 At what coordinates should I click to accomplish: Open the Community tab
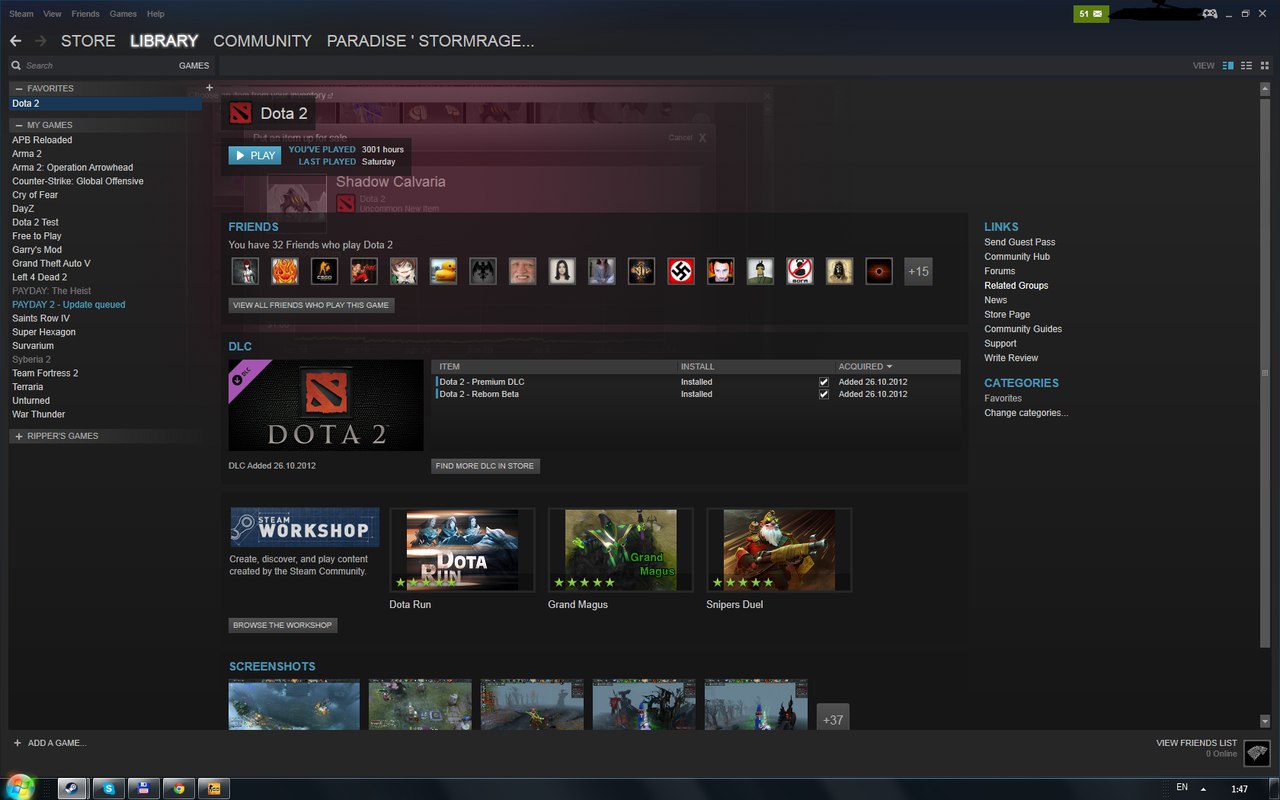click(x=262, y=41)
